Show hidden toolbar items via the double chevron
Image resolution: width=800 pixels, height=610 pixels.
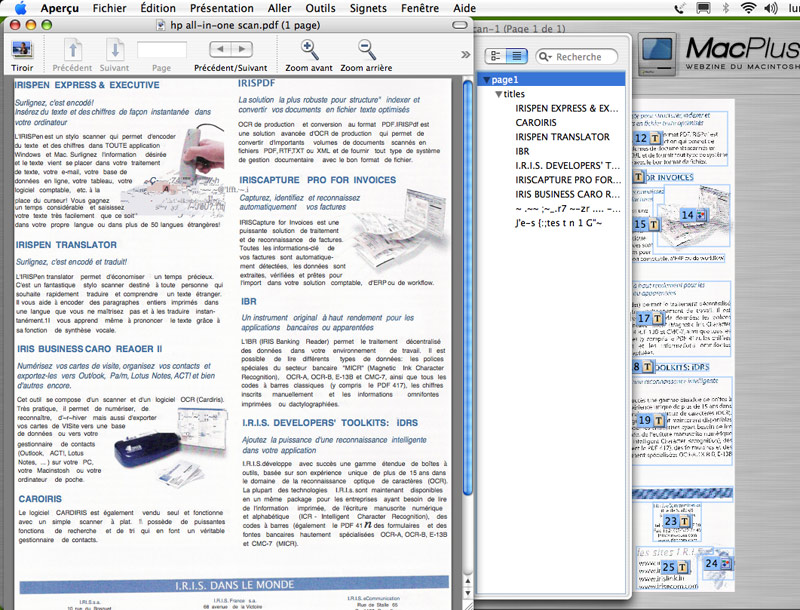(465, 55)
